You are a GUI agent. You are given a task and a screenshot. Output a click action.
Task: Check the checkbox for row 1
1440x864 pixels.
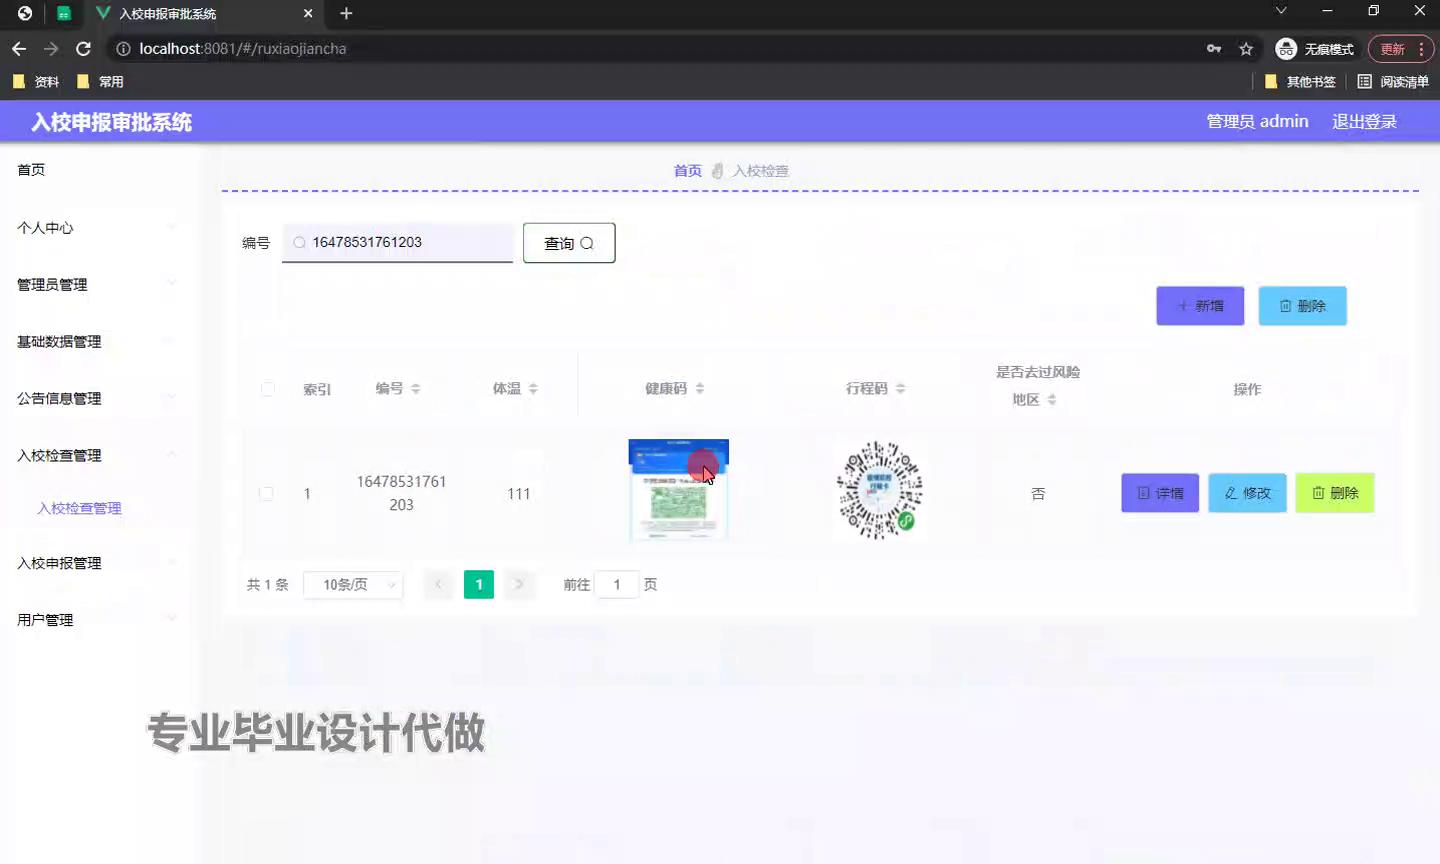[x=266, y=494]
